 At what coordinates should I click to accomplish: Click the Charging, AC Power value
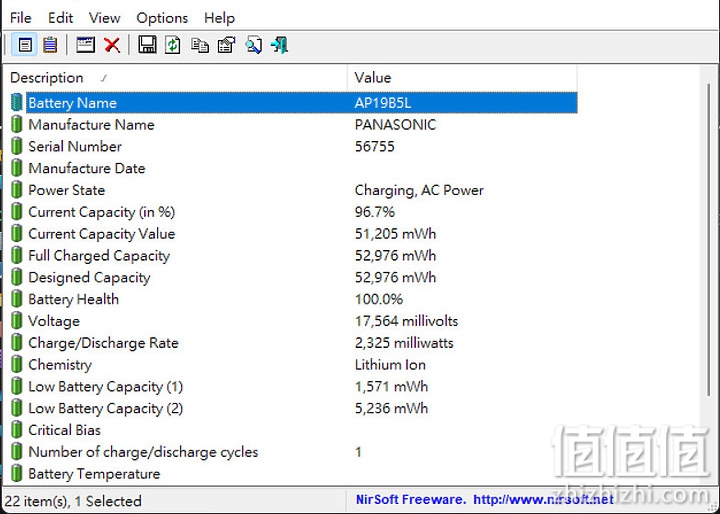[419, 190]
